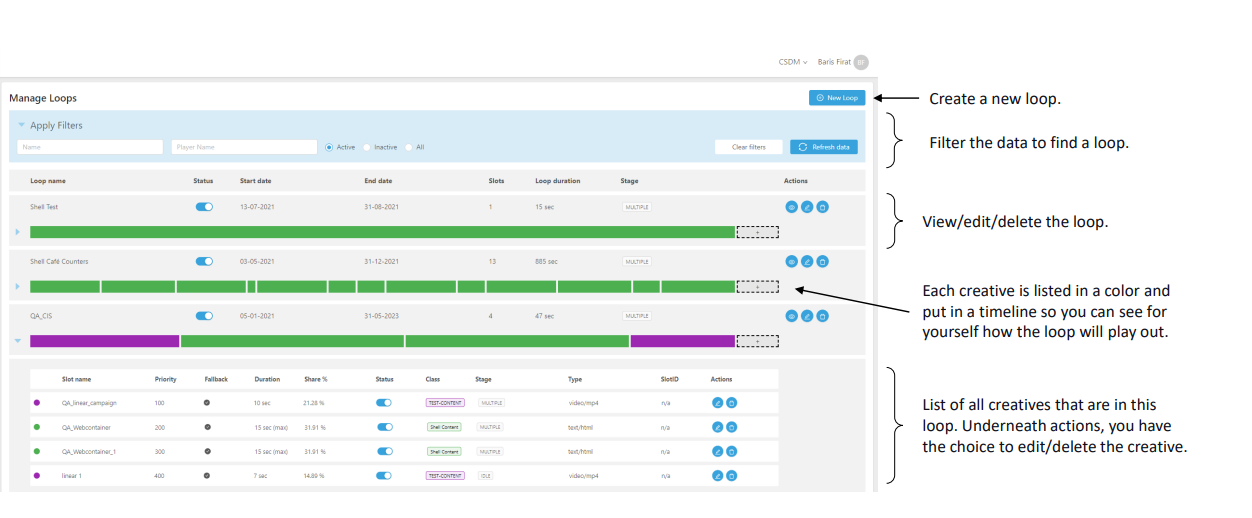Delete the QA_Webcontainer slot

[731, 427]
